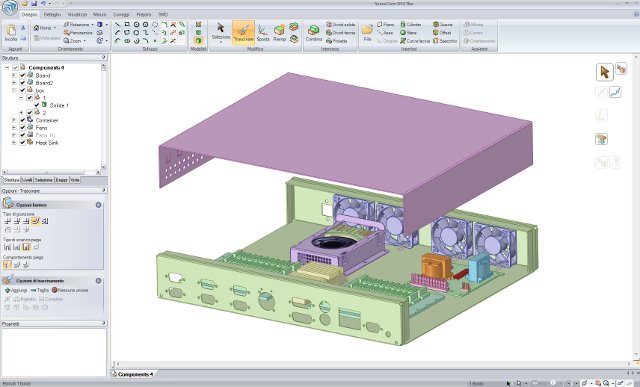
Task: Uncheck the Board2 component checkbox
Action: click(23, 82)
